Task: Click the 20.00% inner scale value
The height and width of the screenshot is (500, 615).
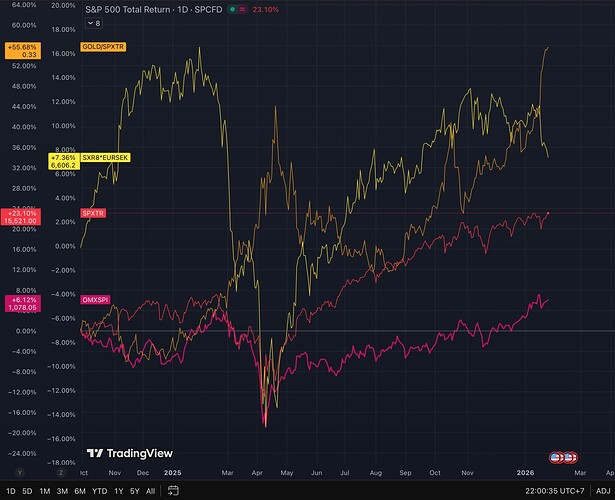Action: tap(63, 5)
